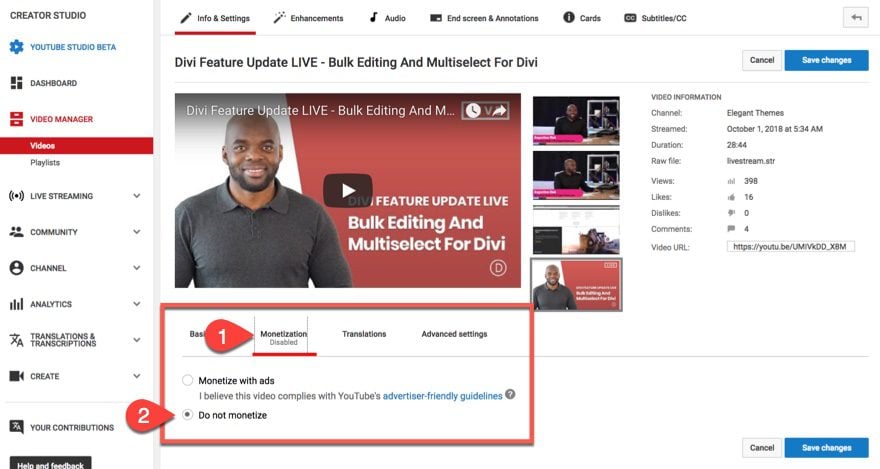Play the video preview
Image resolution: width=880 pixels, height=469 pixels.
click(x=347, y=190)
